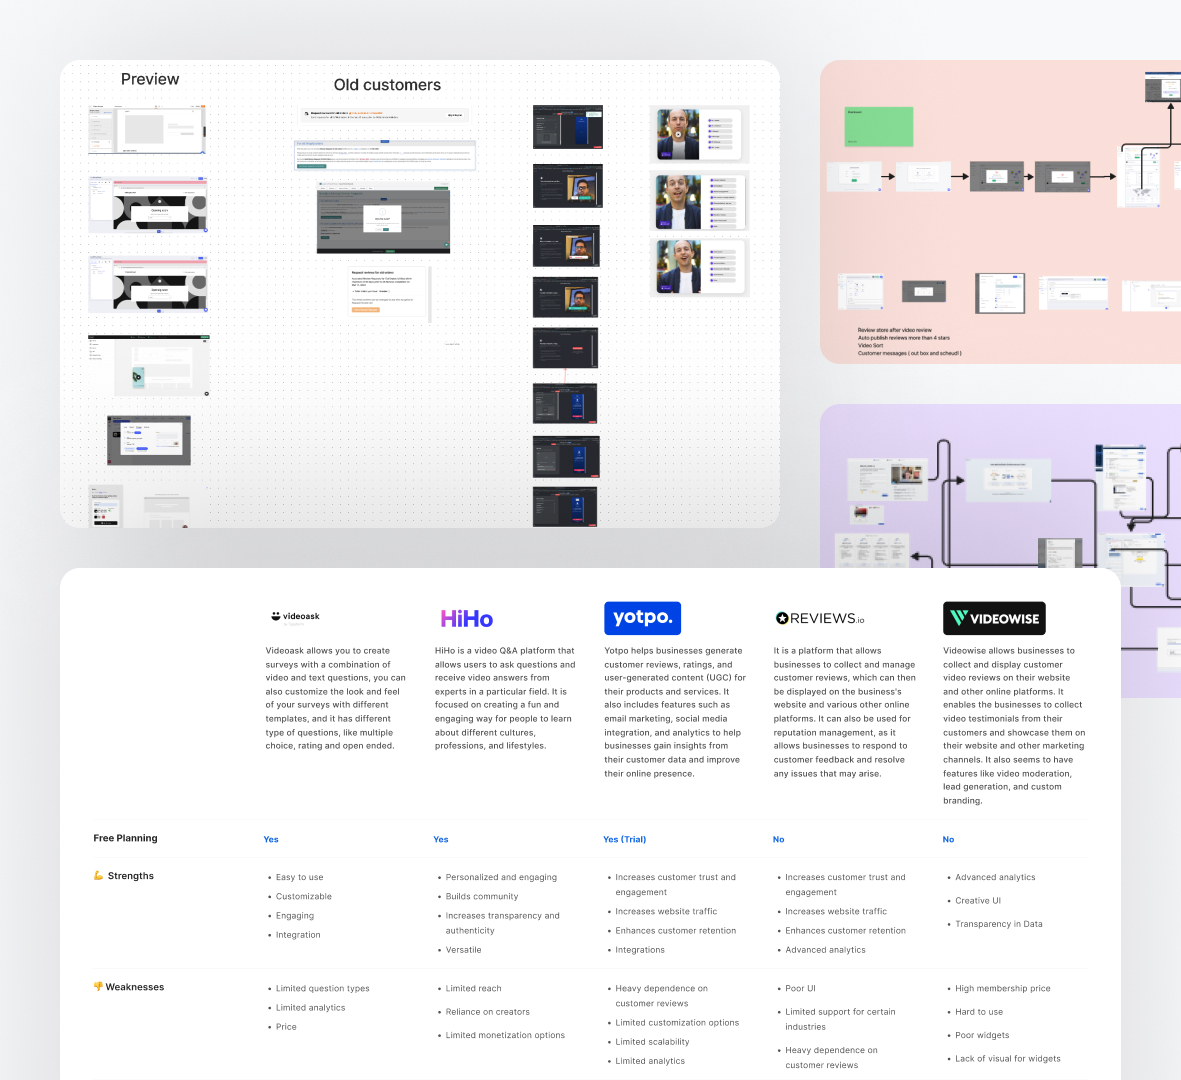Click the 'Poor UI' weakness
Viewport: 1181px width, 1080px height.
pyautogui.click(x=800, y=988)
